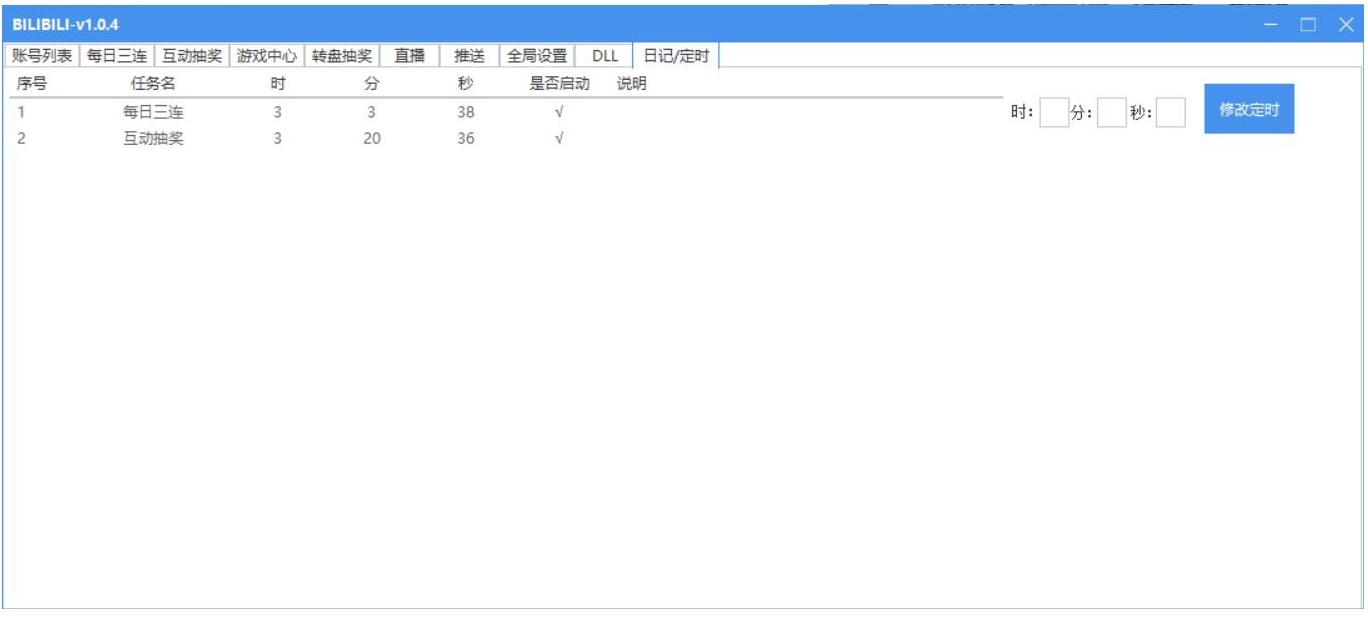Select the 互动抽奖 task name cell
Screen dimensions: 1368x632
(153, 138)
